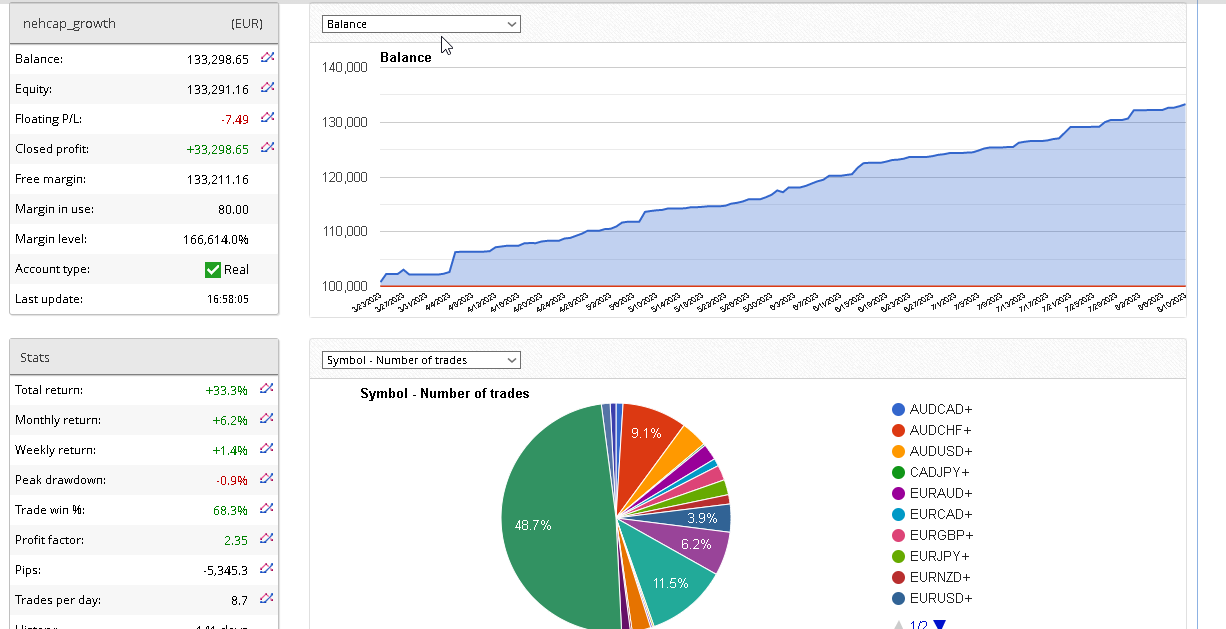Show the Closed profit chart via its icon
The width and height of the screenshot is (1226, 629).
pos(267,148)
